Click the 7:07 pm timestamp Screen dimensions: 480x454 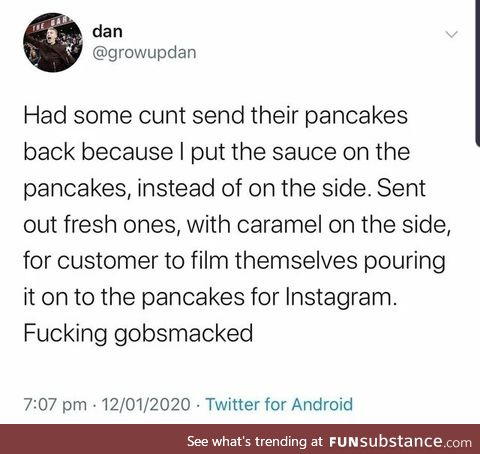point(55,404)
